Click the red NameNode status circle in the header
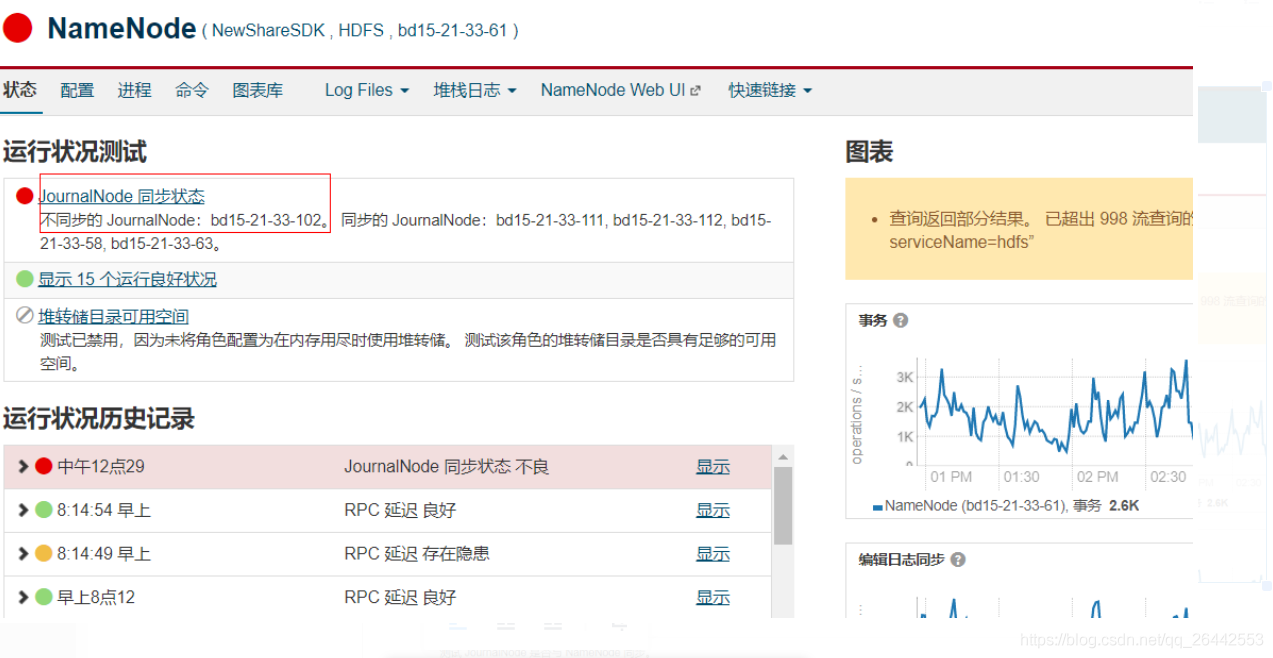 pyautogui.click(x=16, y=28)
